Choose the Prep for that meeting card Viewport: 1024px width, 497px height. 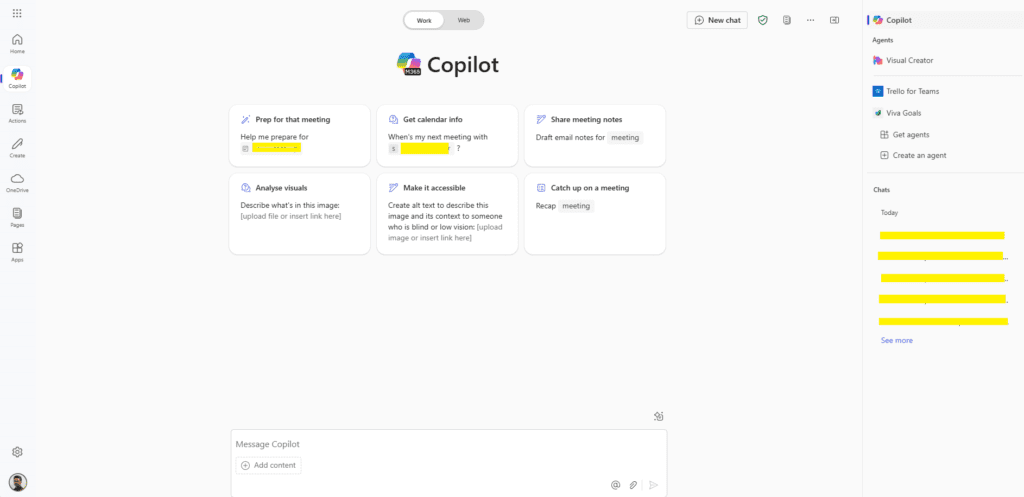[x=300, y=136]
